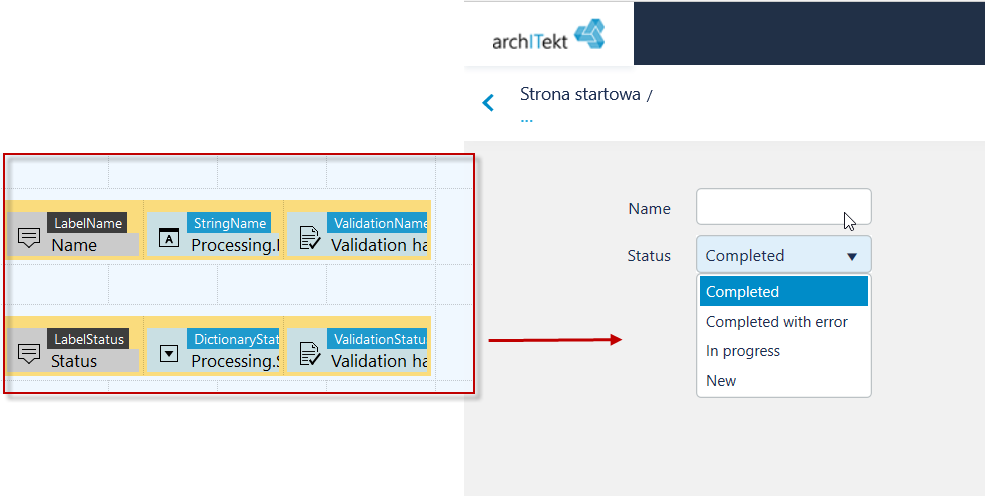Focus the Name input field

click(783, 206)
